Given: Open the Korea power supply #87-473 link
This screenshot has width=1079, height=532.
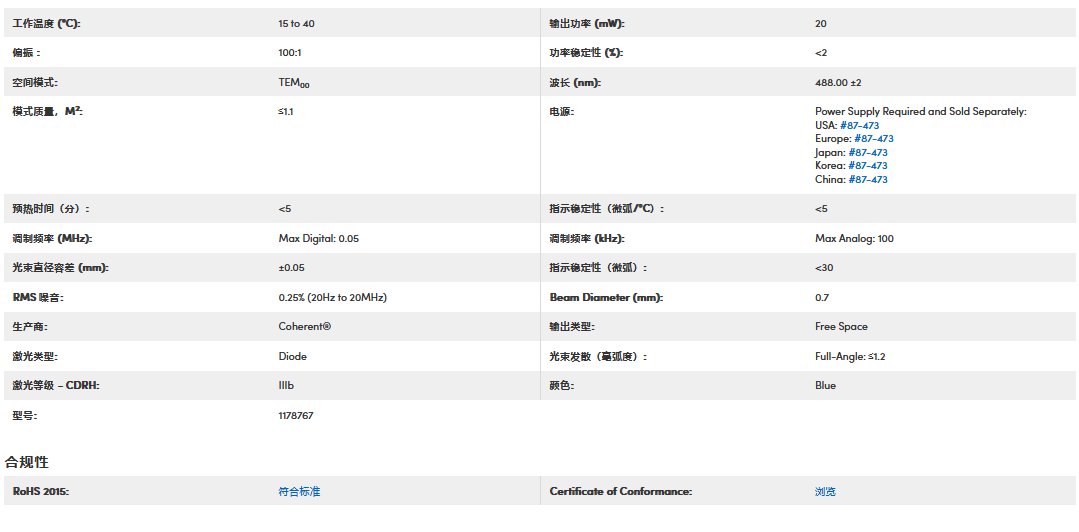Looking at the screenshot, I should click(x=868, y=166).
